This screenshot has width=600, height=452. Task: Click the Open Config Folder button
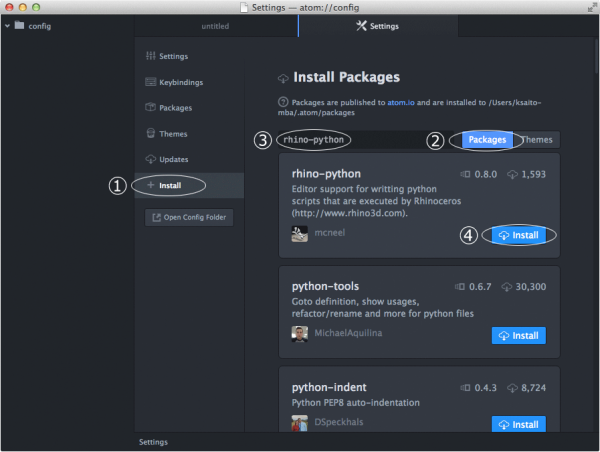189,217
